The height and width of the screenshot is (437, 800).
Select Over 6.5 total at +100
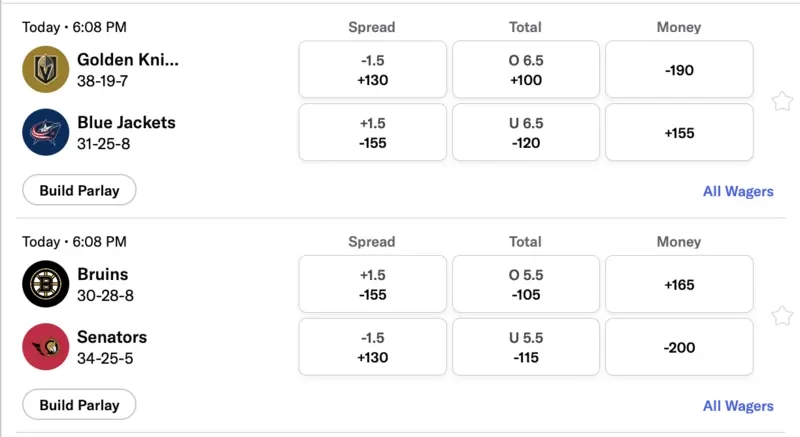pyautogui.click(x=526, y=70)
